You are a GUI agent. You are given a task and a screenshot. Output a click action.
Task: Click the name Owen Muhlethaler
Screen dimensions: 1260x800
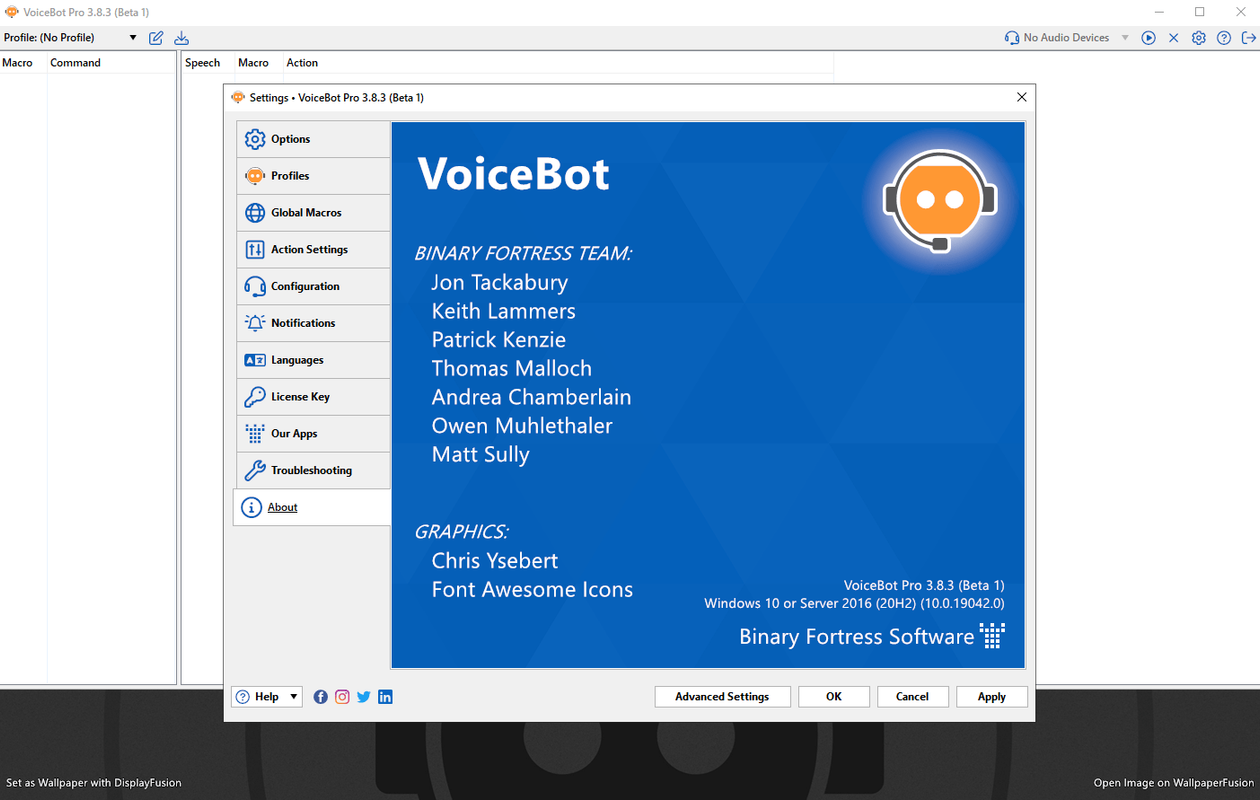pos(522,426)
